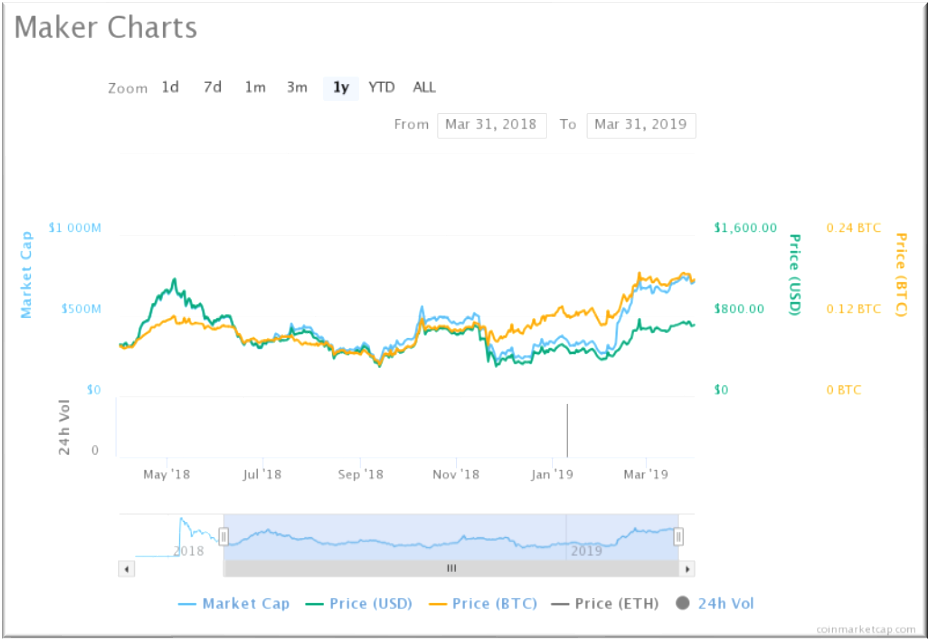Select the ALL zoom range

(424, 88)
